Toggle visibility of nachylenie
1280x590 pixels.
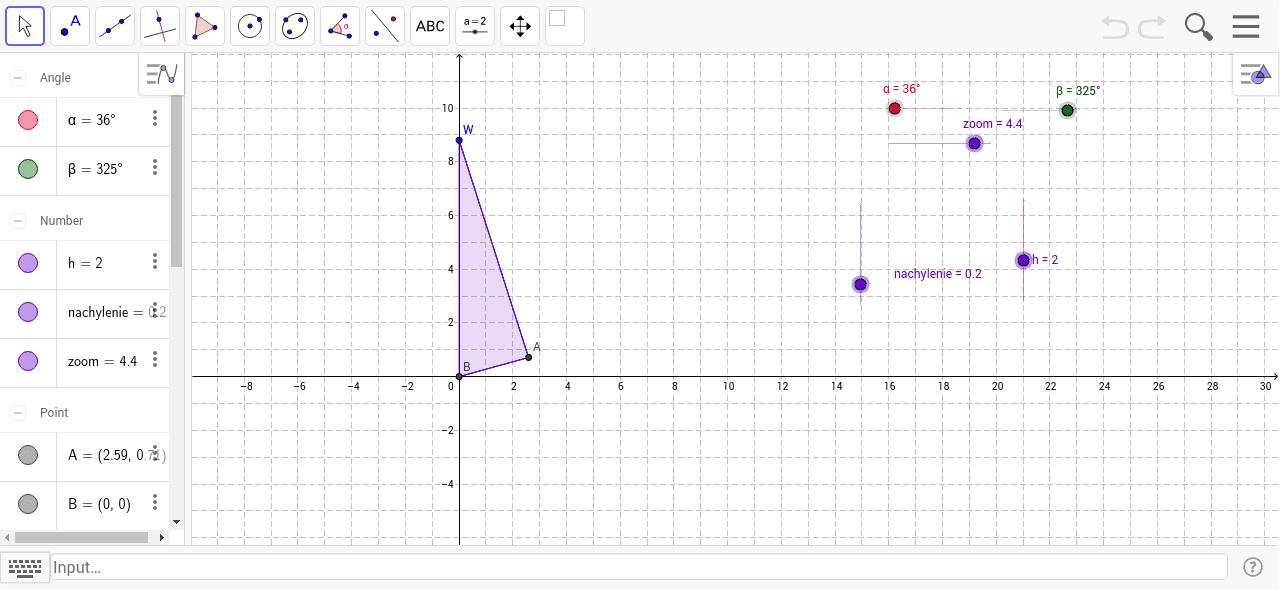coord(28,312)
